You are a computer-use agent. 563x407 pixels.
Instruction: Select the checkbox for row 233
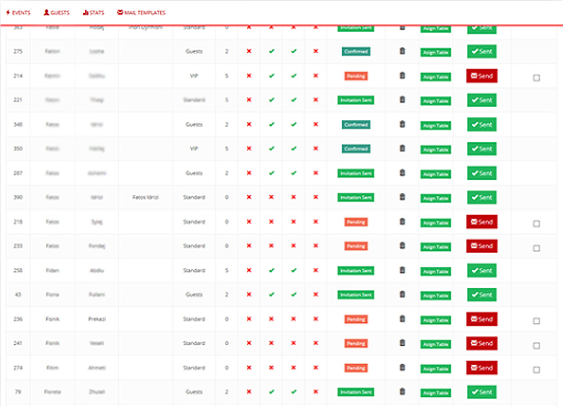(536, 248)
